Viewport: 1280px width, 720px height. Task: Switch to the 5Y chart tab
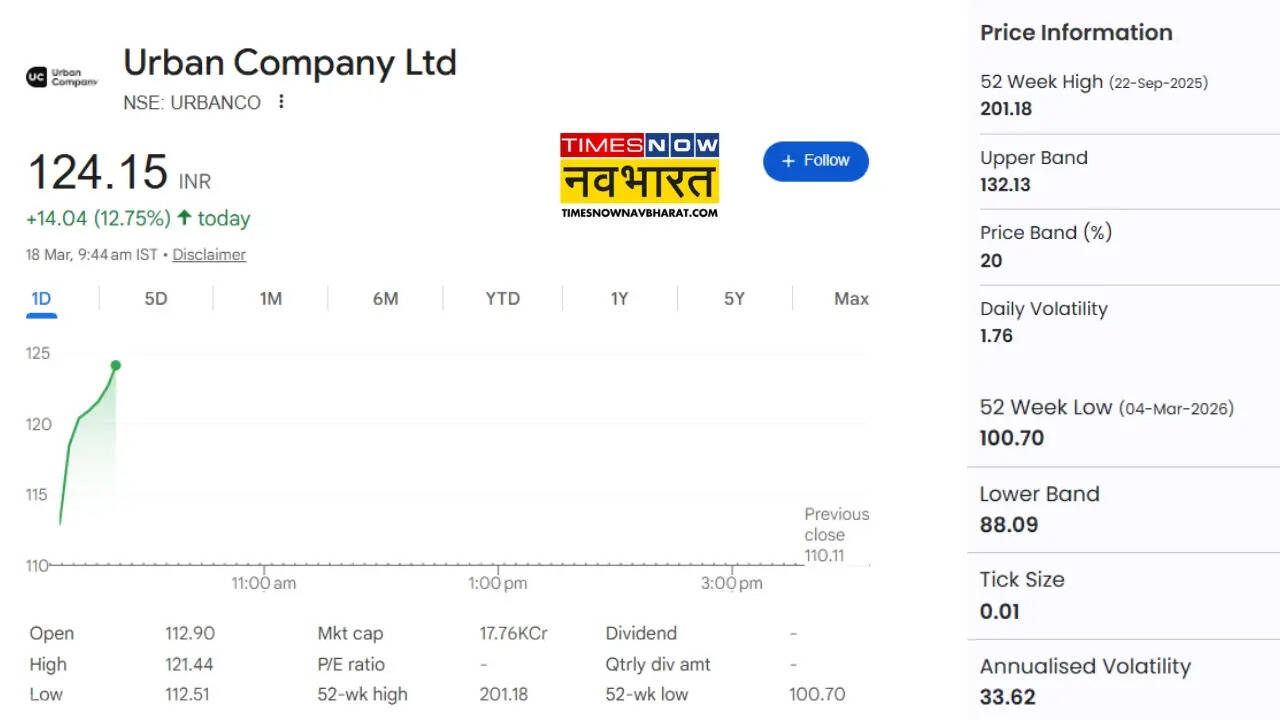(x=734, y=299)
